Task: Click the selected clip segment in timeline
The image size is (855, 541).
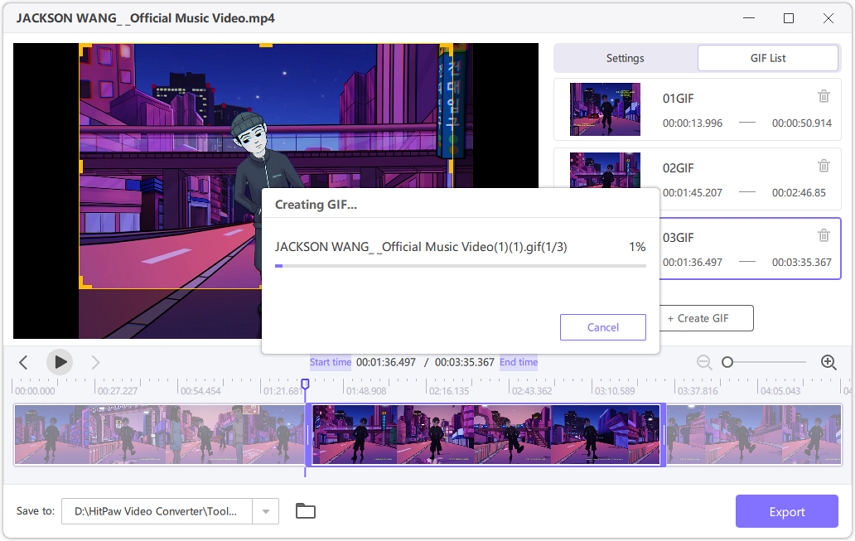Action: pyautogui.click(x=485, y=435)
